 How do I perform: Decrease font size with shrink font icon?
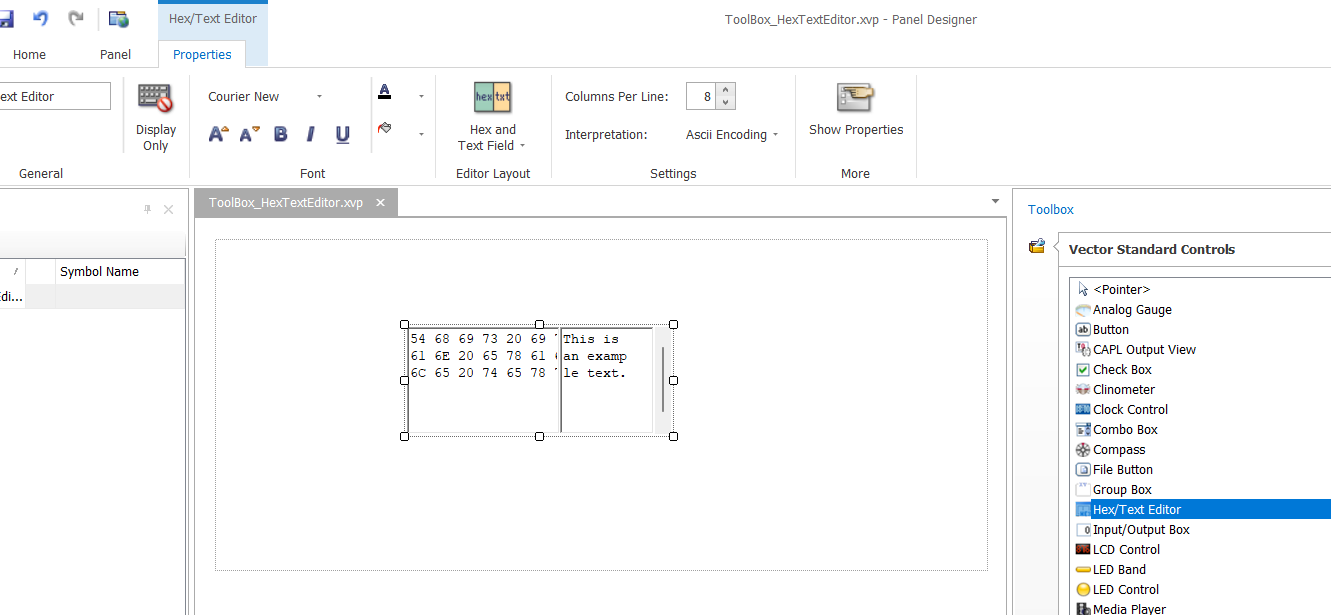pos(250,134)
